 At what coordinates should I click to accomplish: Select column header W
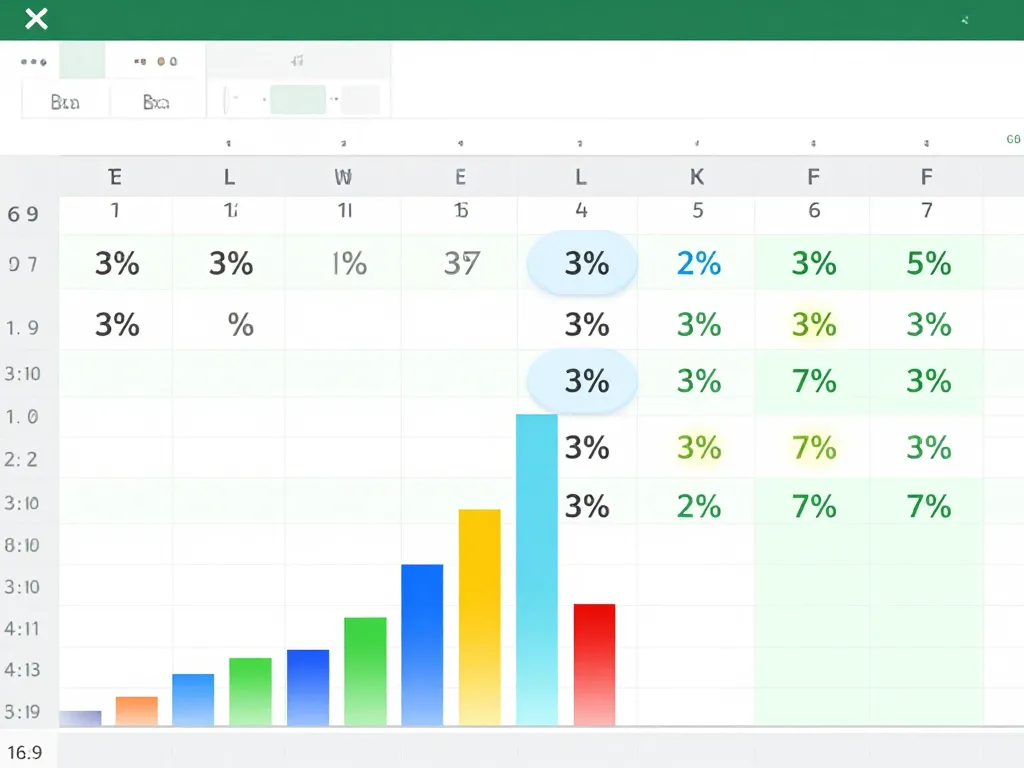(x=342, y=176)
